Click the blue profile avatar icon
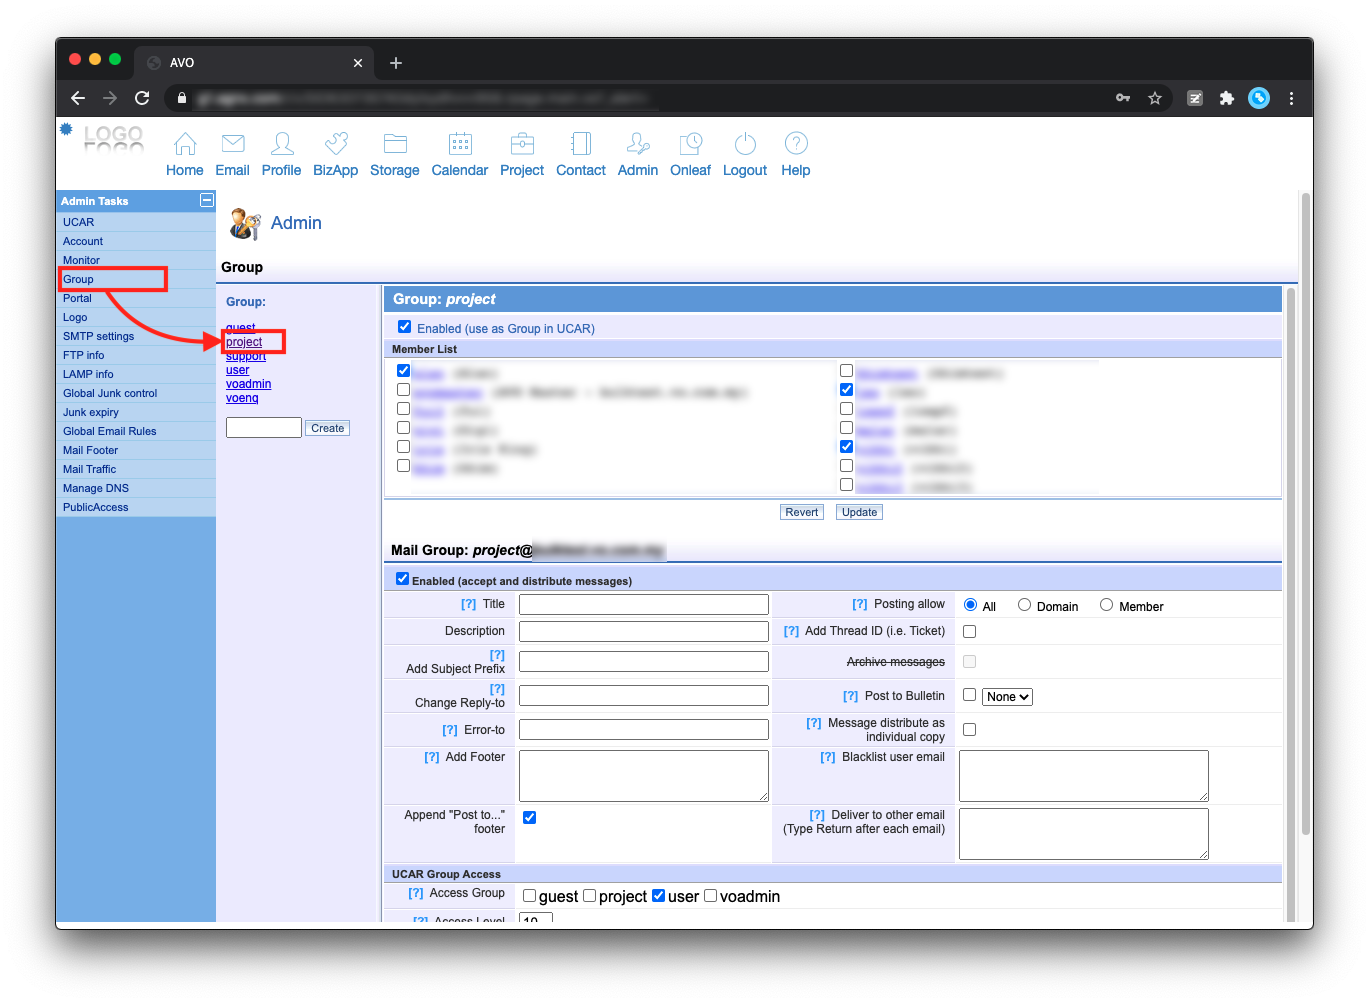 click(1259, 98)
